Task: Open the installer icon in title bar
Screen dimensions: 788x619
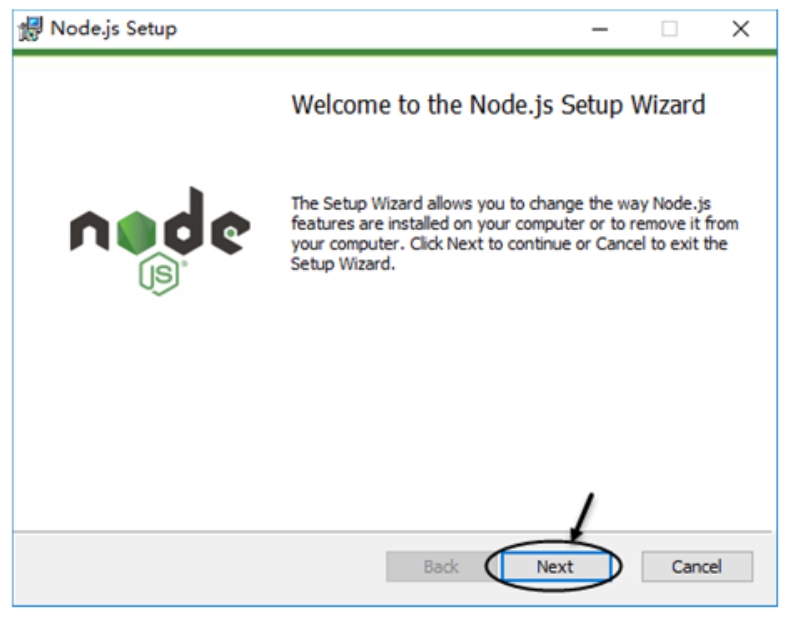Action: [x=31, y=29]
